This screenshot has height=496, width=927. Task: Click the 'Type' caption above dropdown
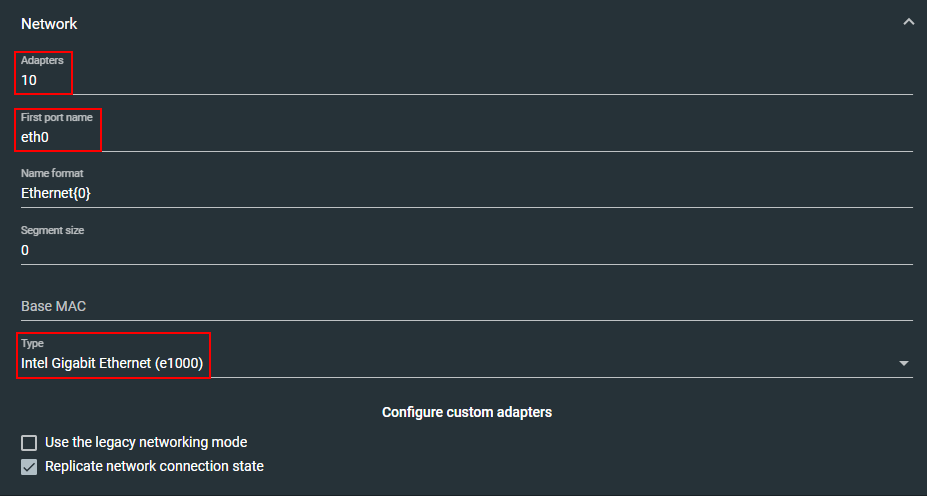(x=32, y=343)
